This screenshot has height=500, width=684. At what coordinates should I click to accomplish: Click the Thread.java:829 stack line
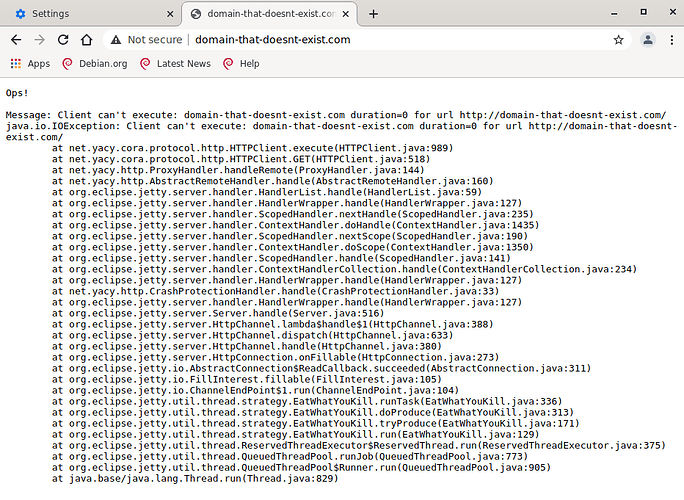click(195, 479)
